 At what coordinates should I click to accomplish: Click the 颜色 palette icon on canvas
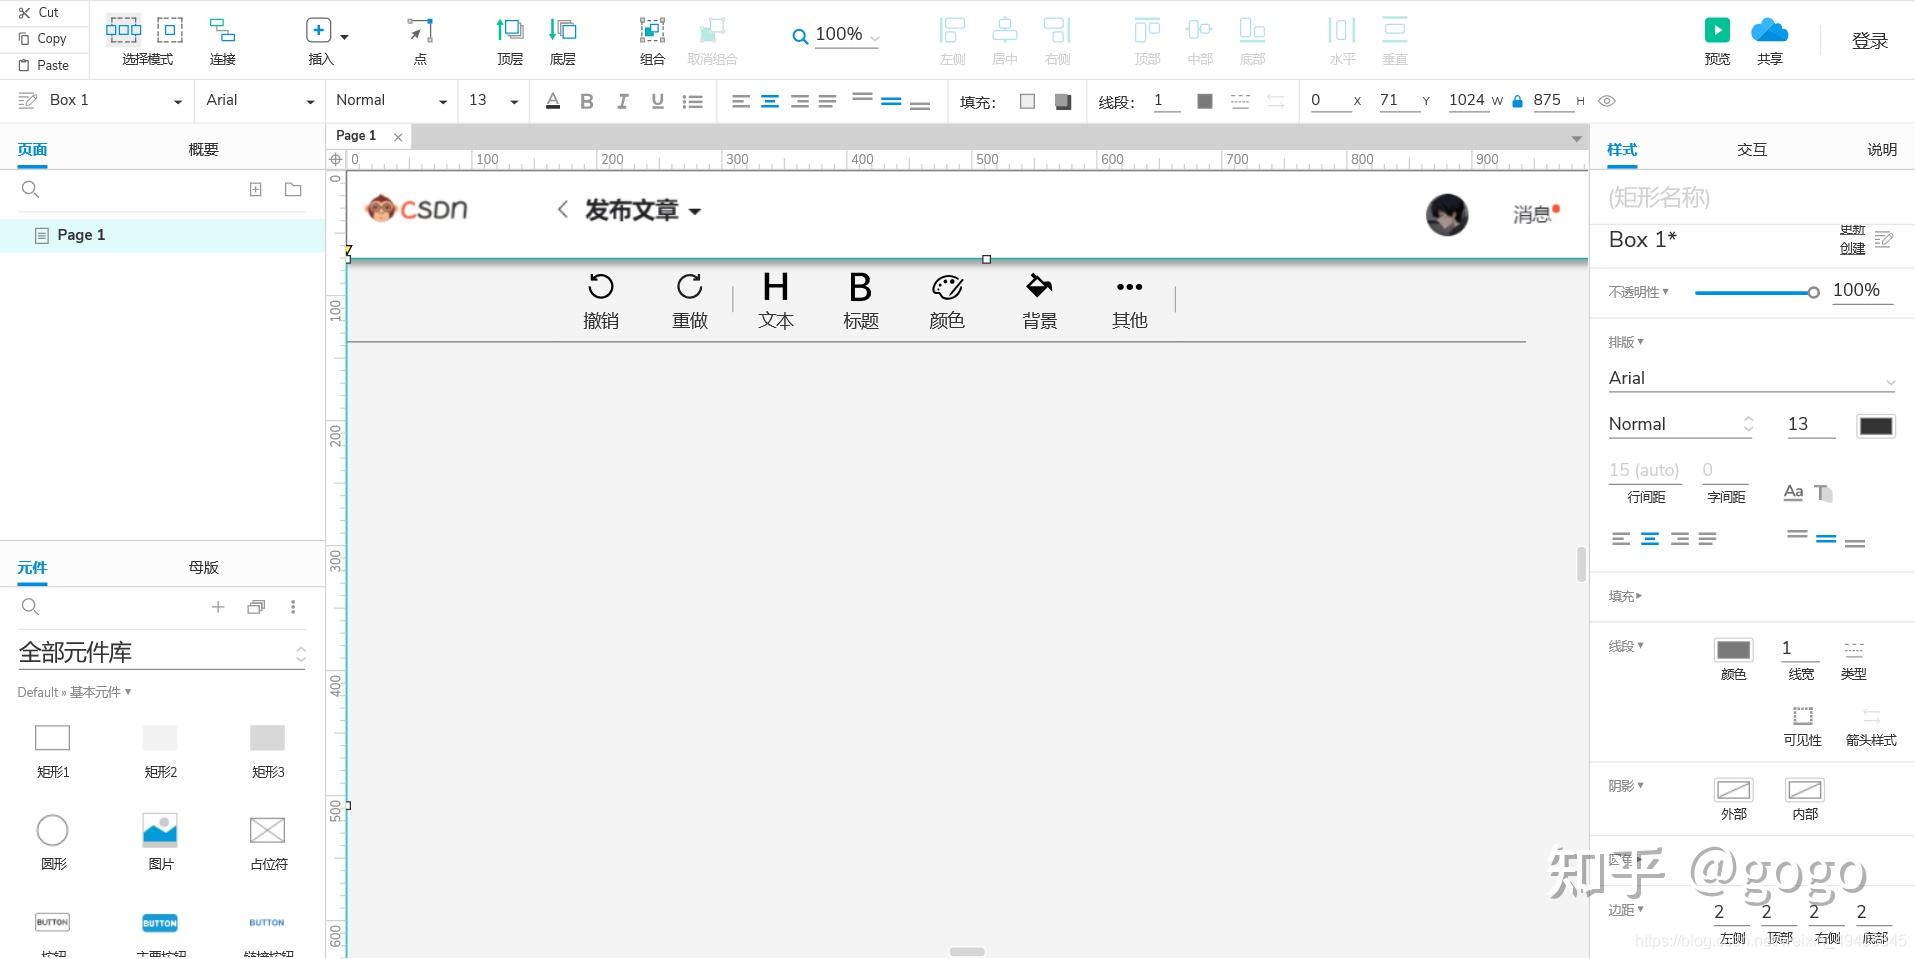pyautogui.click(x=947, y=287)
